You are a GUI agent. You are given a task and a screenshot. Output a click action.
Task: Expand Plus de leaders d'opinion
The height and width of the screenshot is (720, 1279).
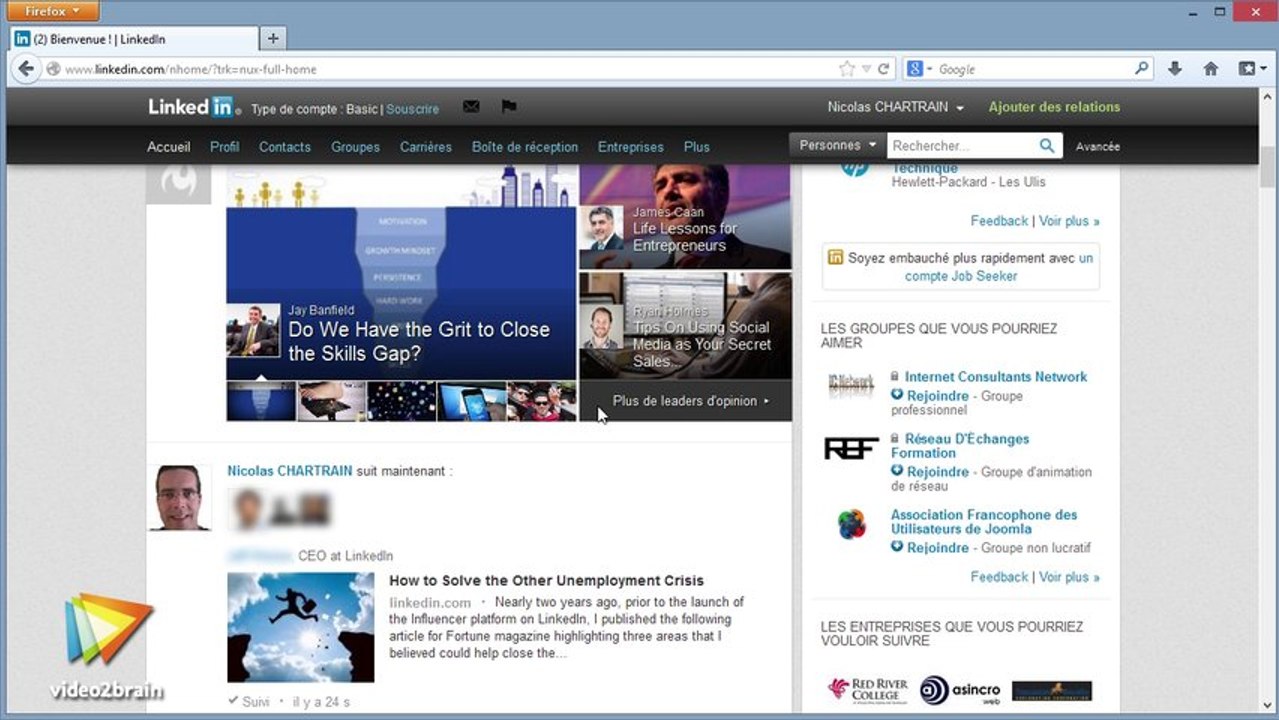click(691, 401)
